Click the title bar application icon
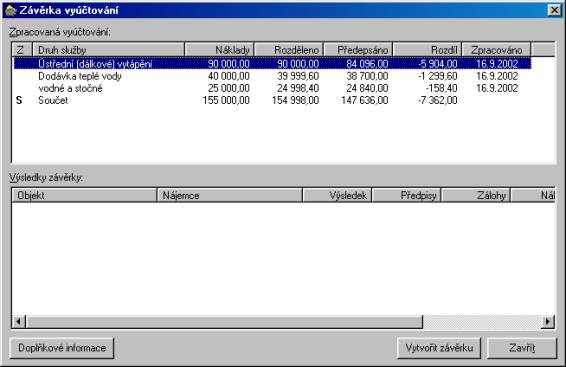Viewport: 566px width, 367px height. point(11,10)
